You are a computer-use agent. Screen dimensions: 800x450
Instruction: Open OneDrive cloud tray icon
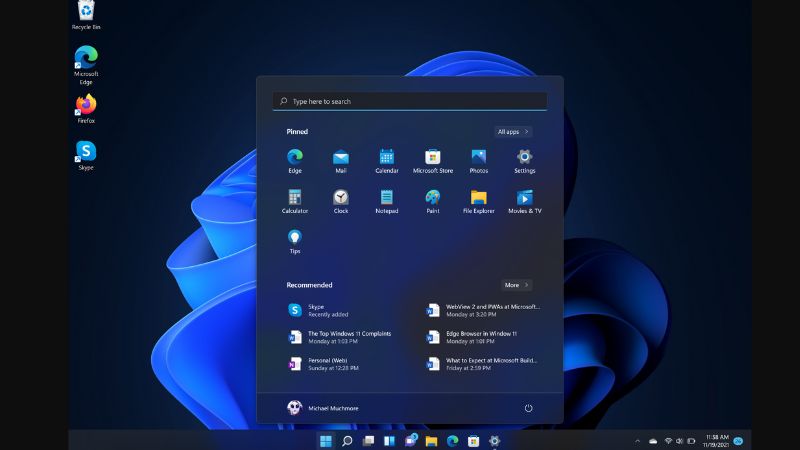tap(653, 441)
